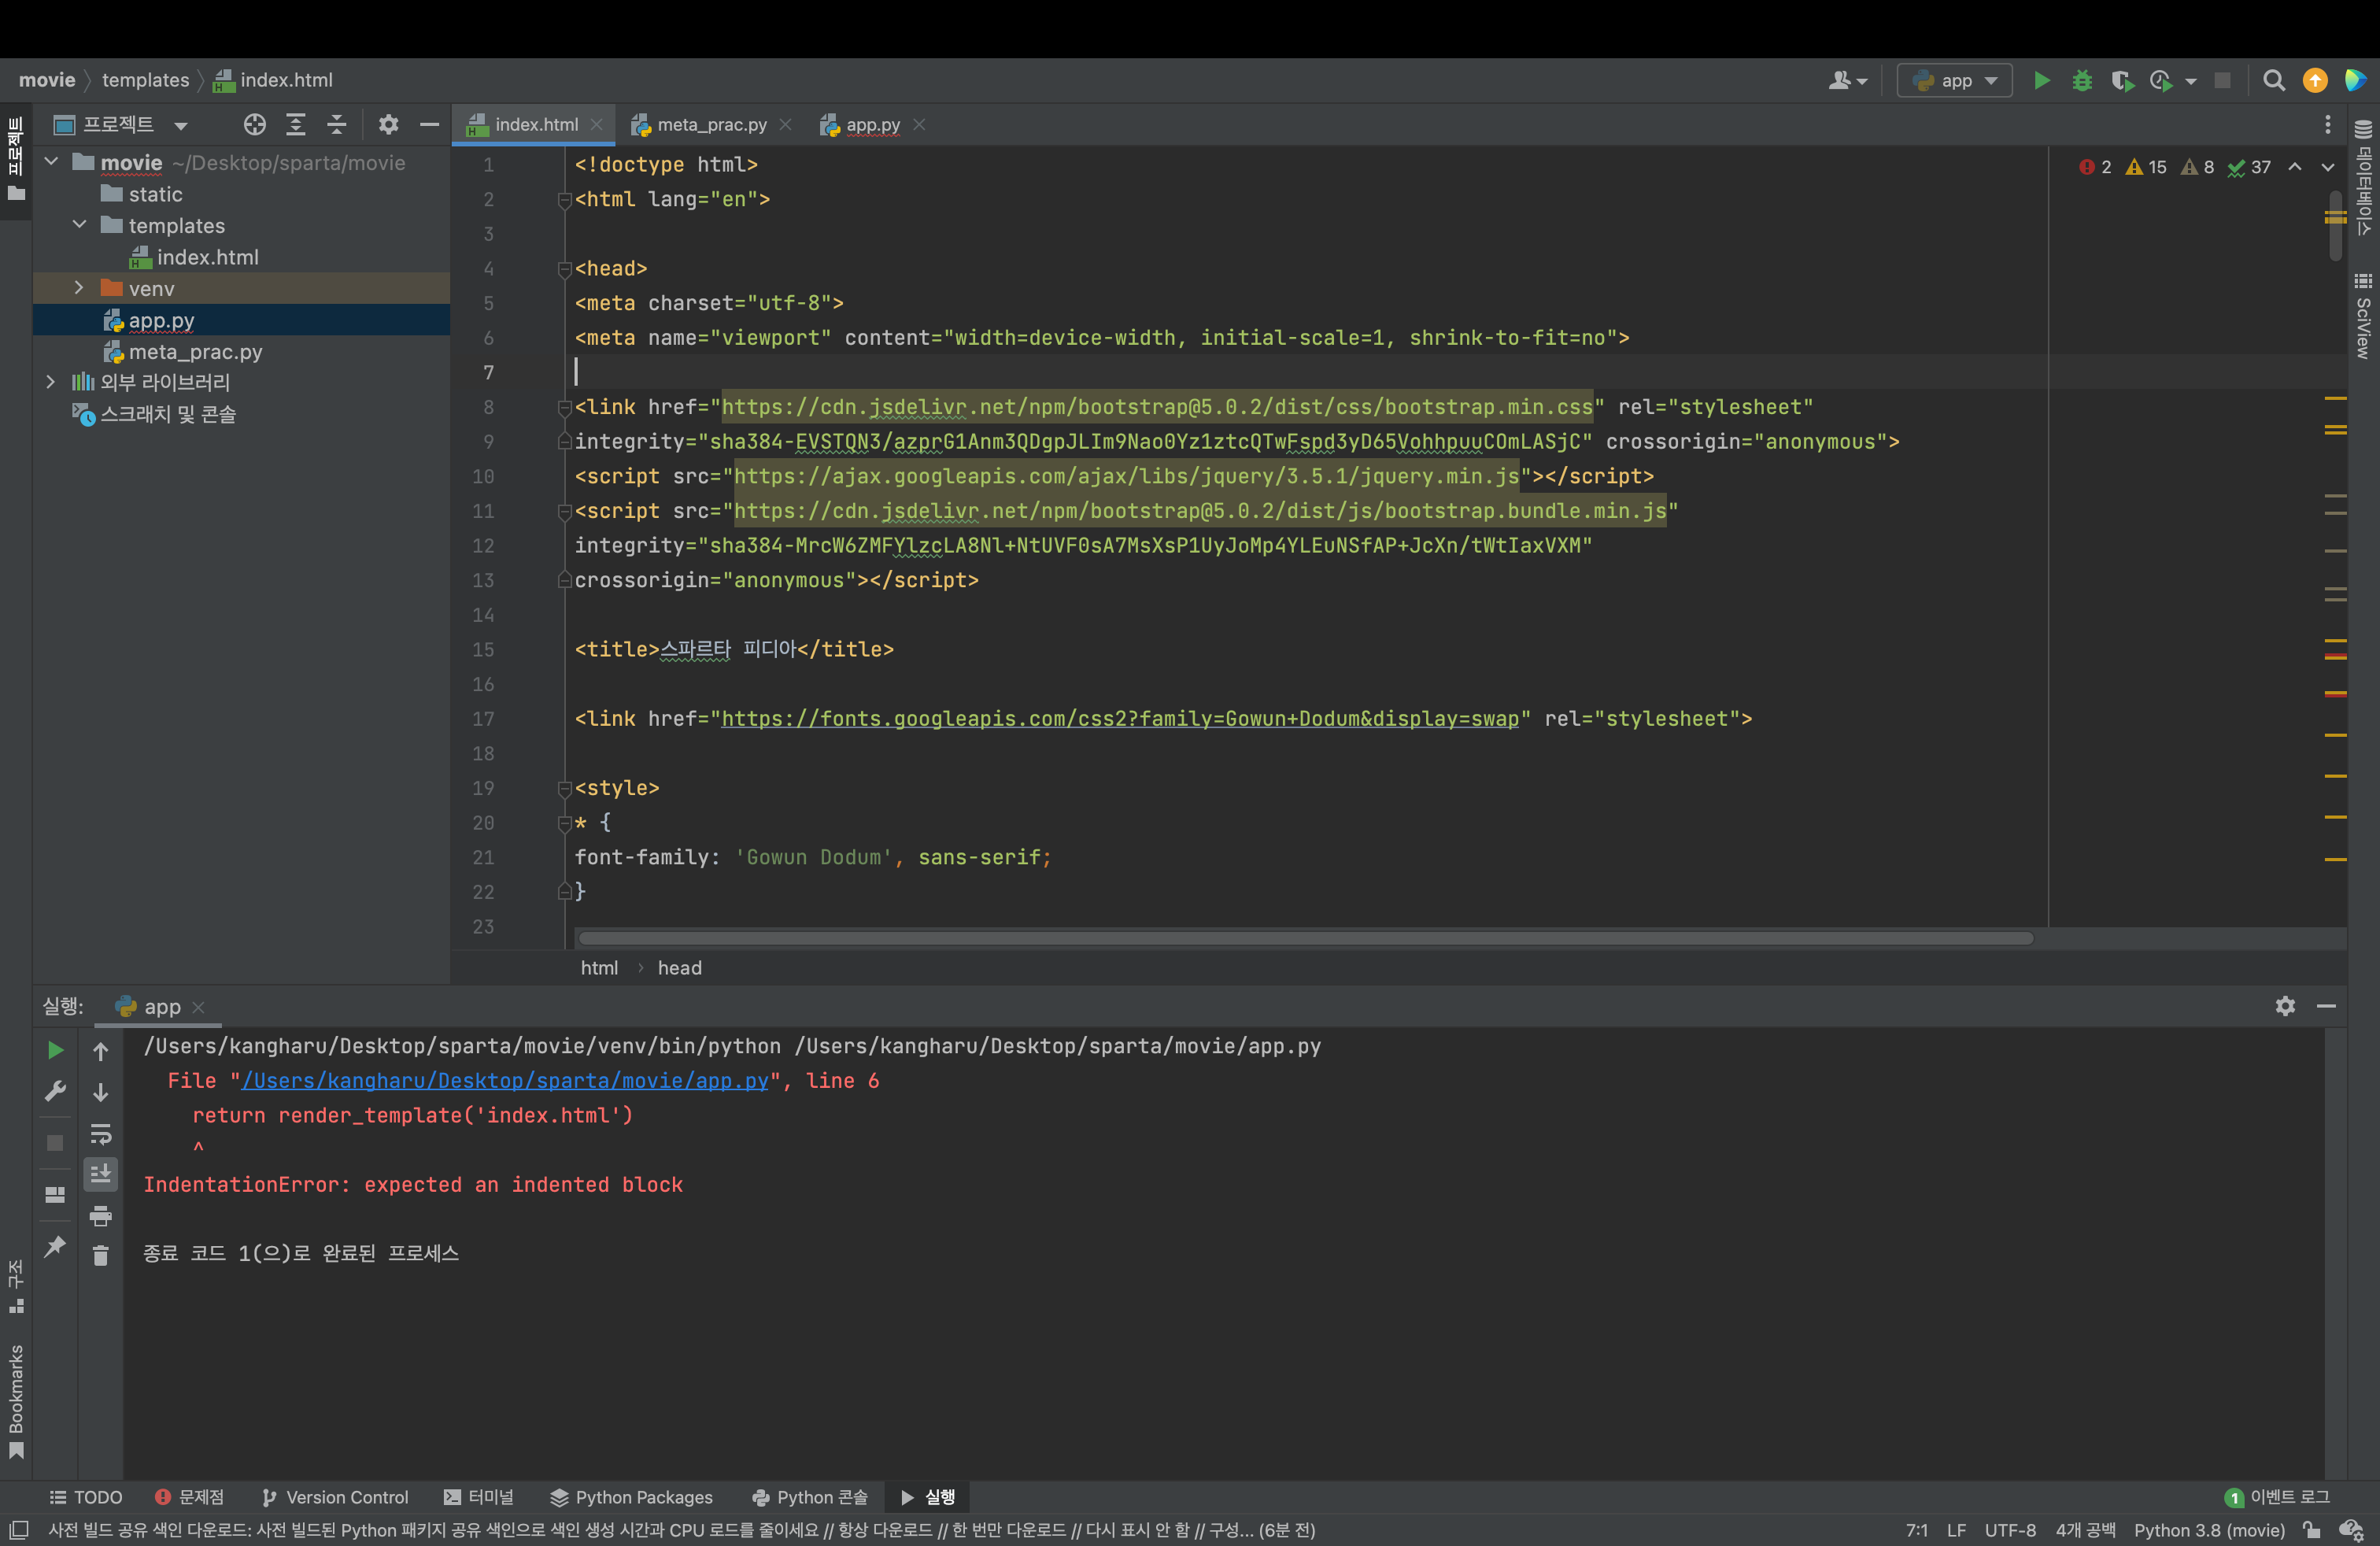2380x1546 pixels.
Task: Run app with coverage icon
Action: click(x=2122, y=80)
